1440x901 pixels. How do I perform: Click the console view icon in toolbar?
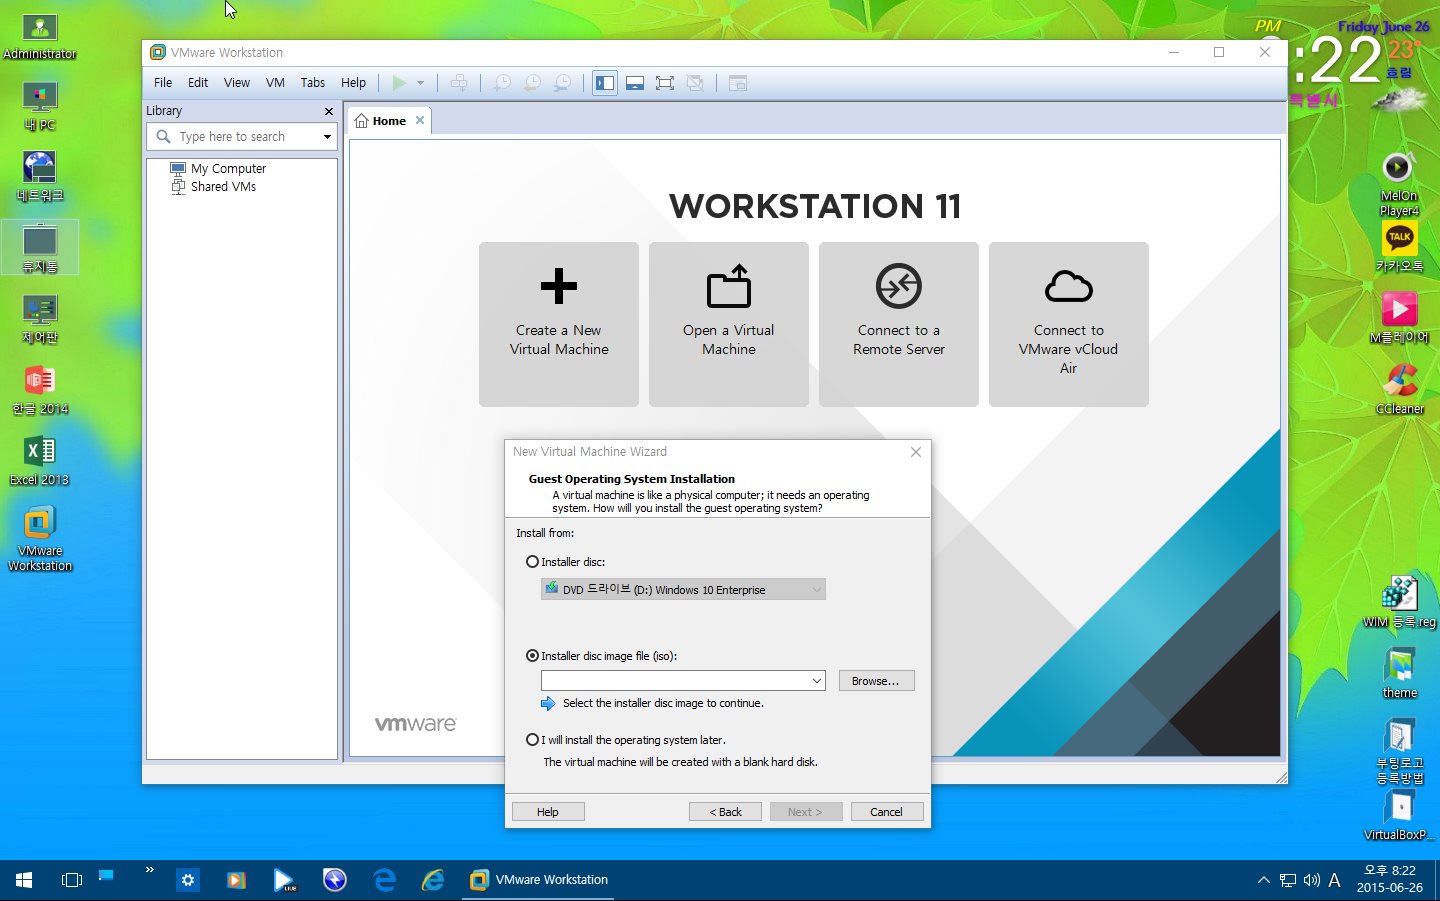(x=738, y=83)
